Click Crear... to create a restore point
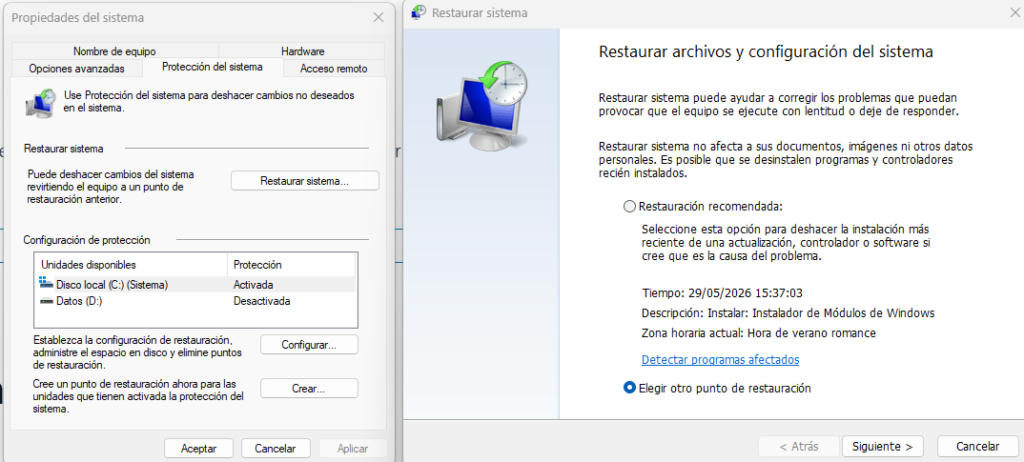 pyautogui.click(x=309, y=388)
